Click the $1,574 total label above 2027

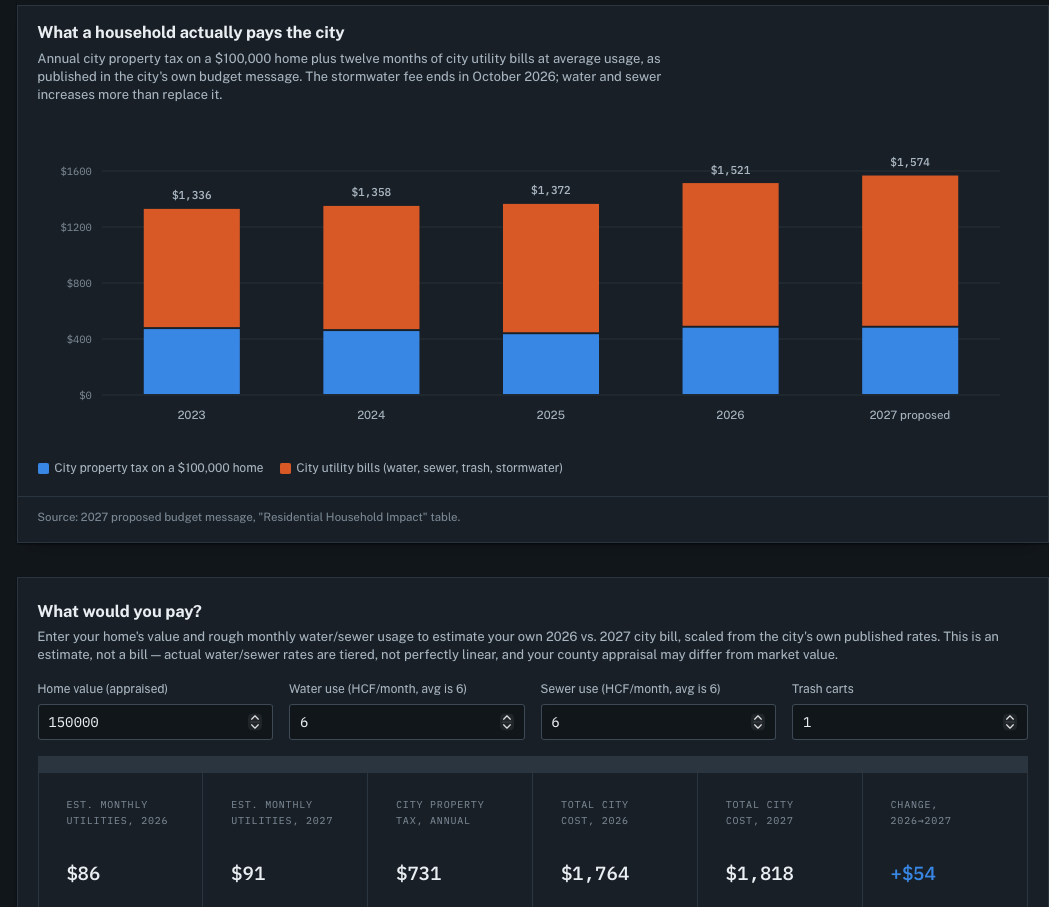[x=910, y=163]
